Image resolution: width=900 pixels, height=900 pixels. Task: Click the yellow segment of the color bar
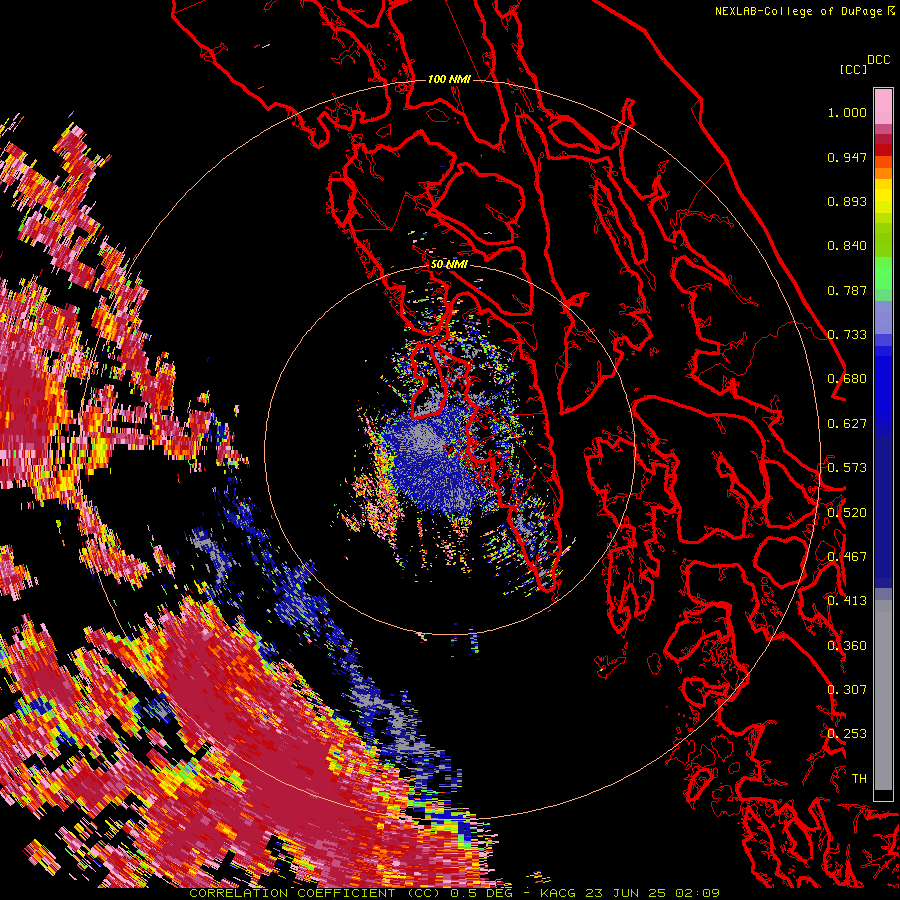coord(883,196)
